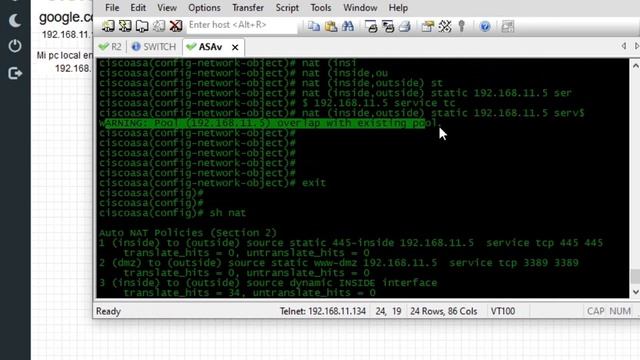The image size is (640, 360).
Task: Click the dynamic INSIDE interface policy line
Action: (x=268, y=283)
